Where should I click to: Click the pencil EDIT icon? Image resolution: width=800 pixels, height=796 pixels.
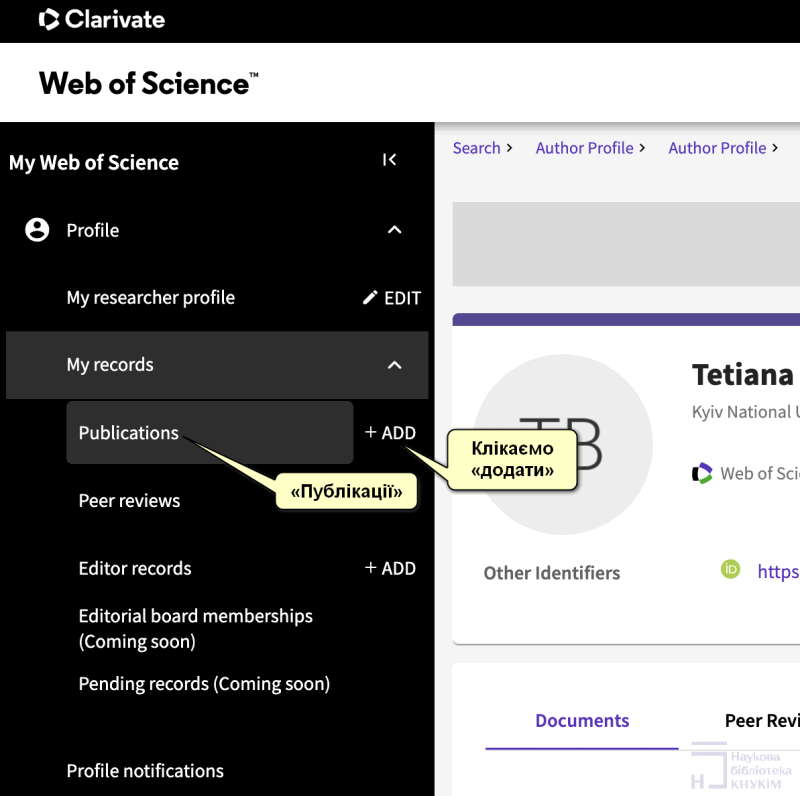click(371, 298)
